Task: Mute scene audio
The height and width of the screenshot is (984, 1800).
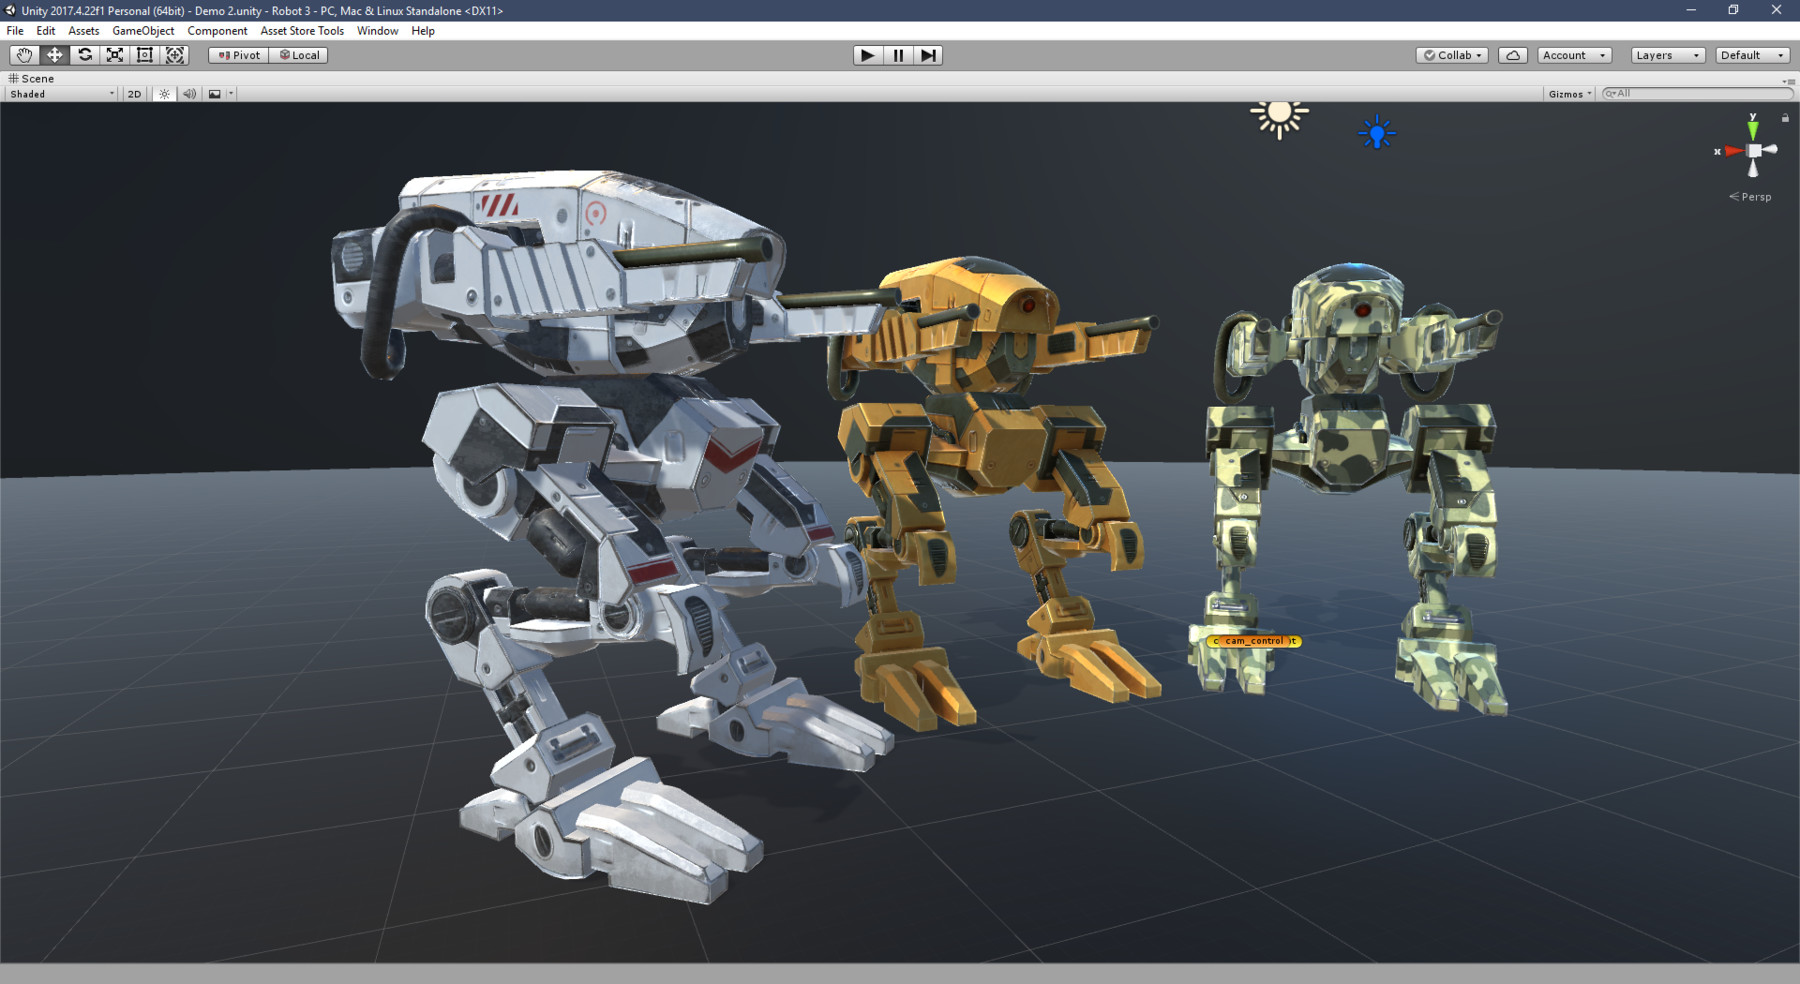Action: click(x=189, y=93)
